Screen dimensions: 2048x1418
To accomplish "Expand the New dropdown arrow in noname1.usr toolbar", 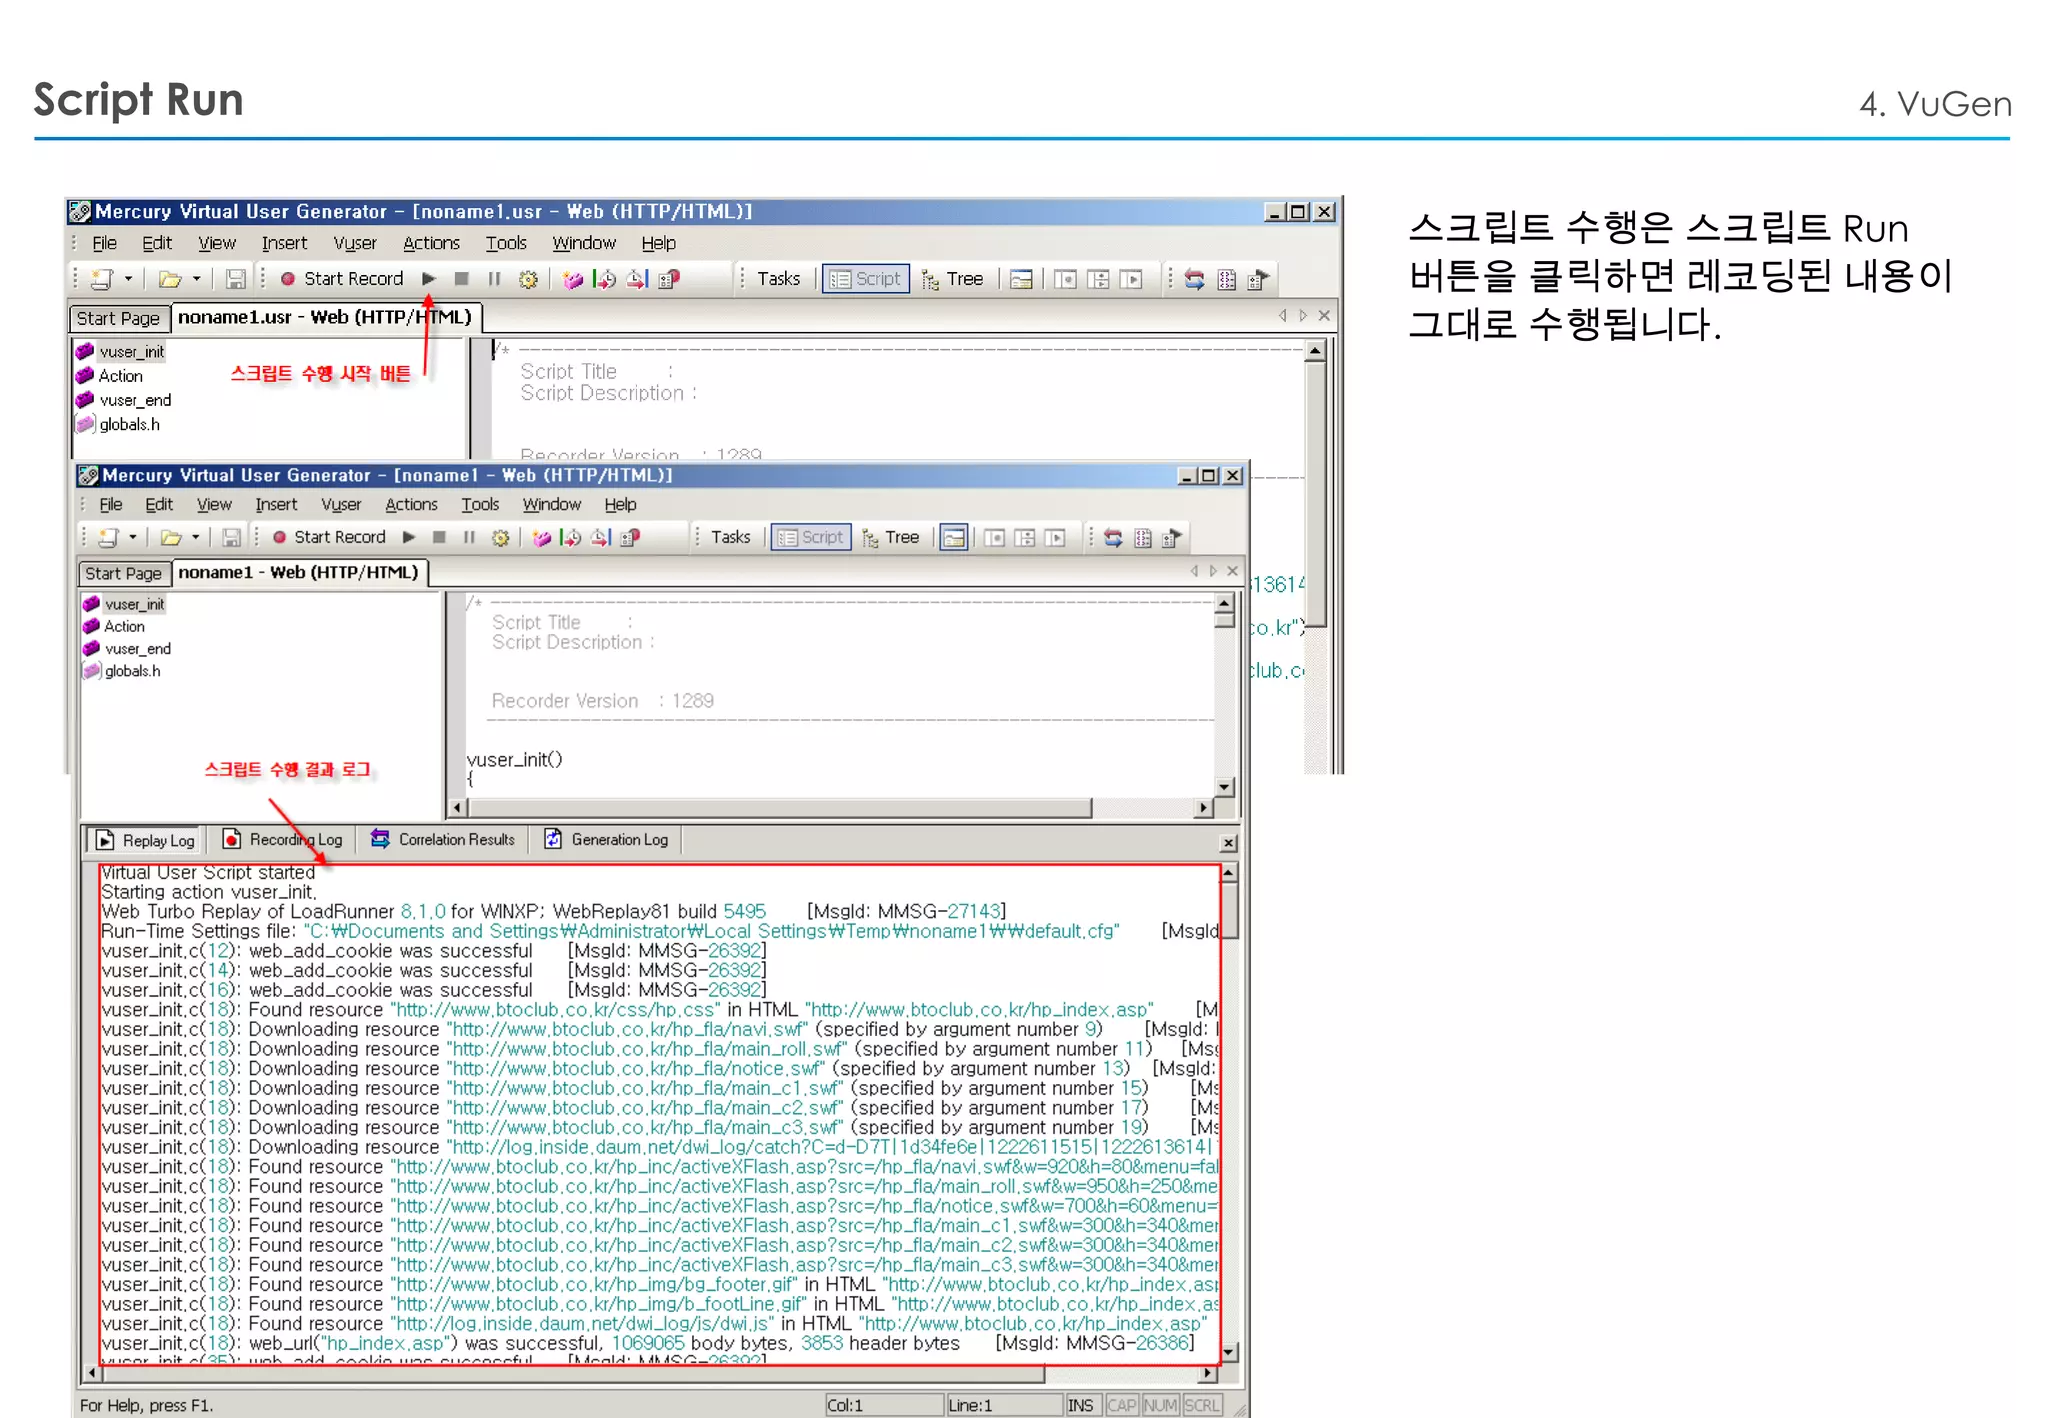I will pyautogui.click(x=128, y=279).
